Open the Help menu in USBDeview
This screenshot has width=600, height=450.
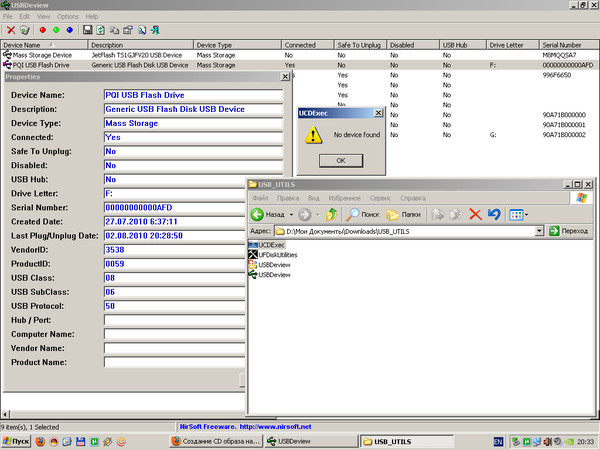pyautogui.click(x=92, y=16)
